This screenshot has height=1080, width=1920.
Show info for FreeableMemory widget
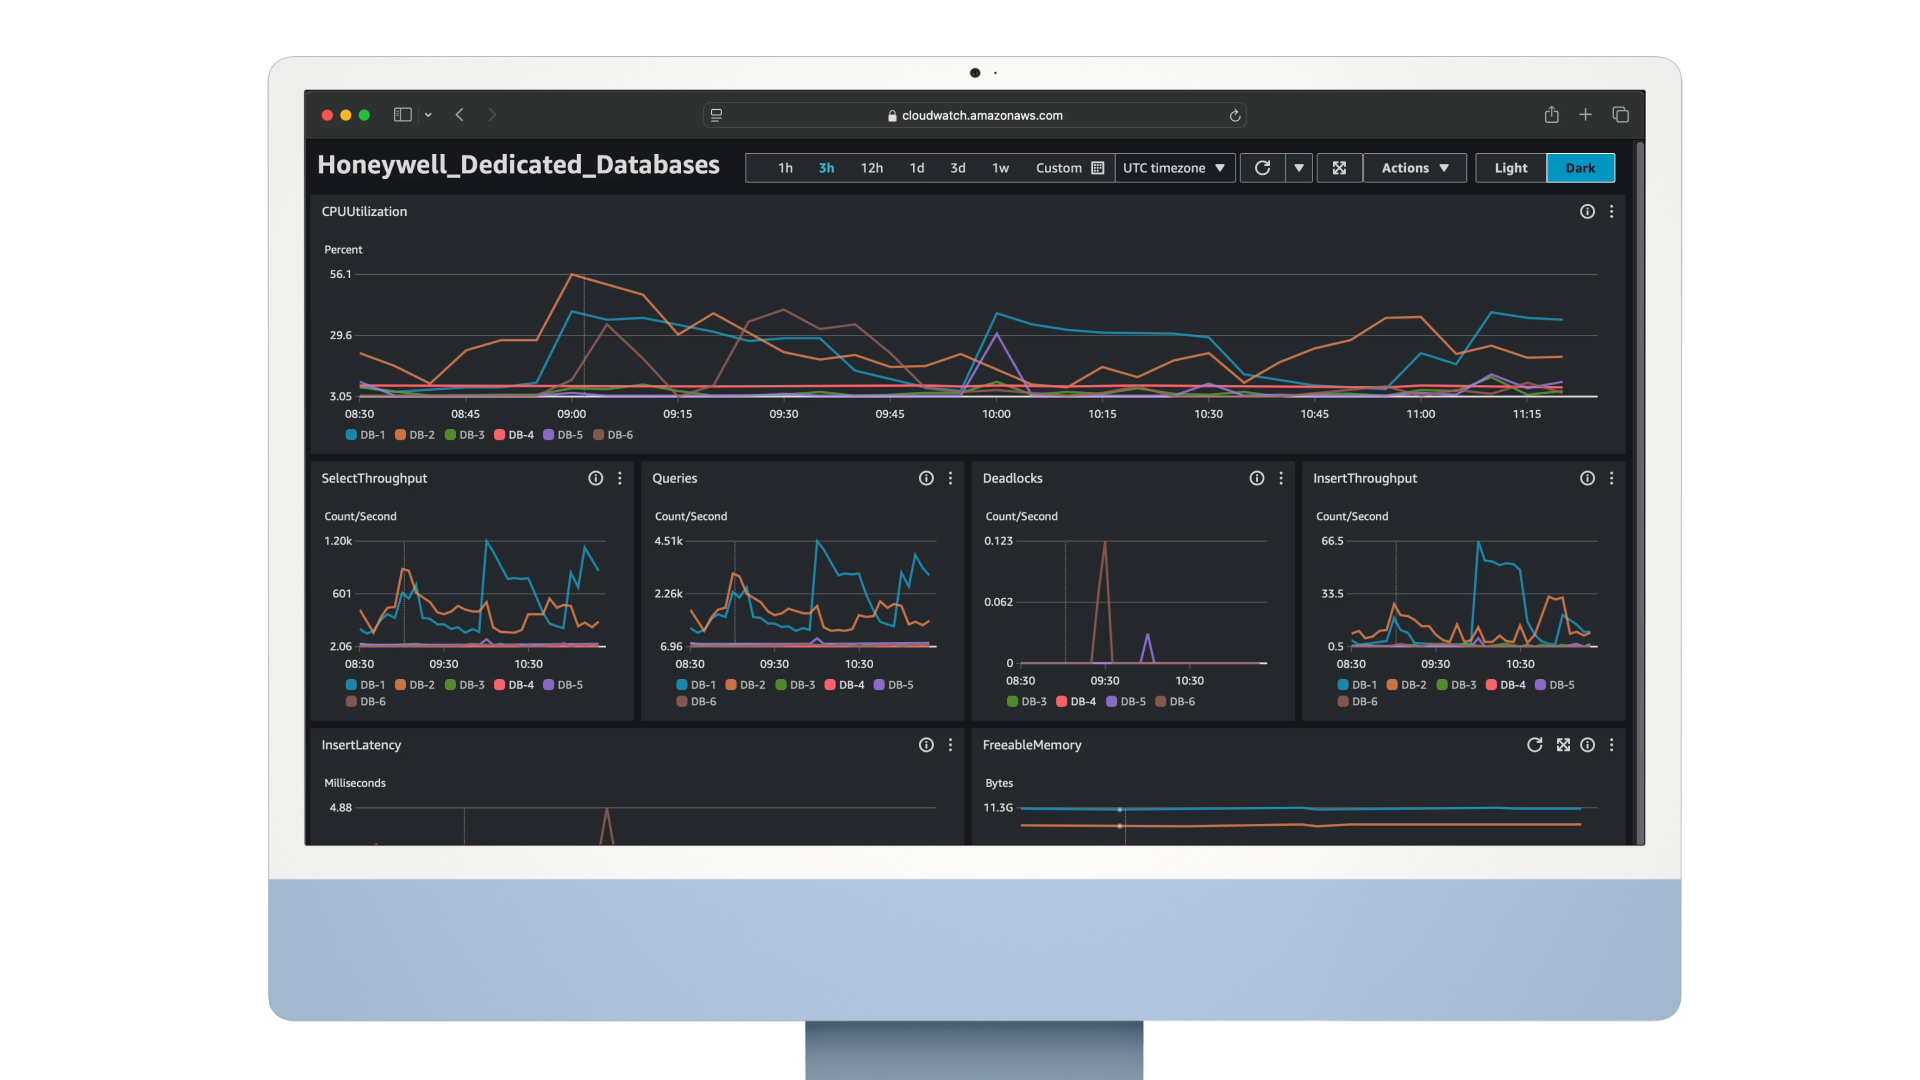click(x=1587, y=745)
